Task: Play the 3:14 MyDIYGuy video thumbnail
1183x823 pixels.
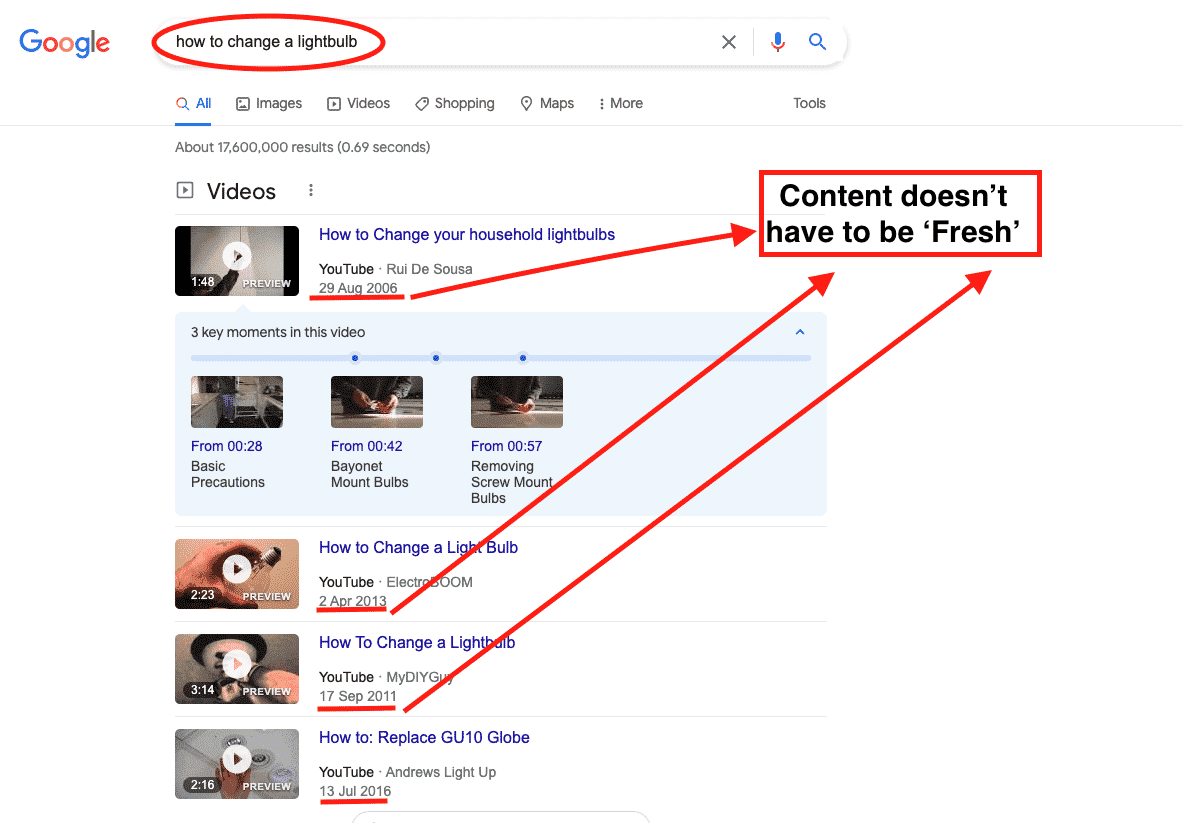Action: coord(237,669)
